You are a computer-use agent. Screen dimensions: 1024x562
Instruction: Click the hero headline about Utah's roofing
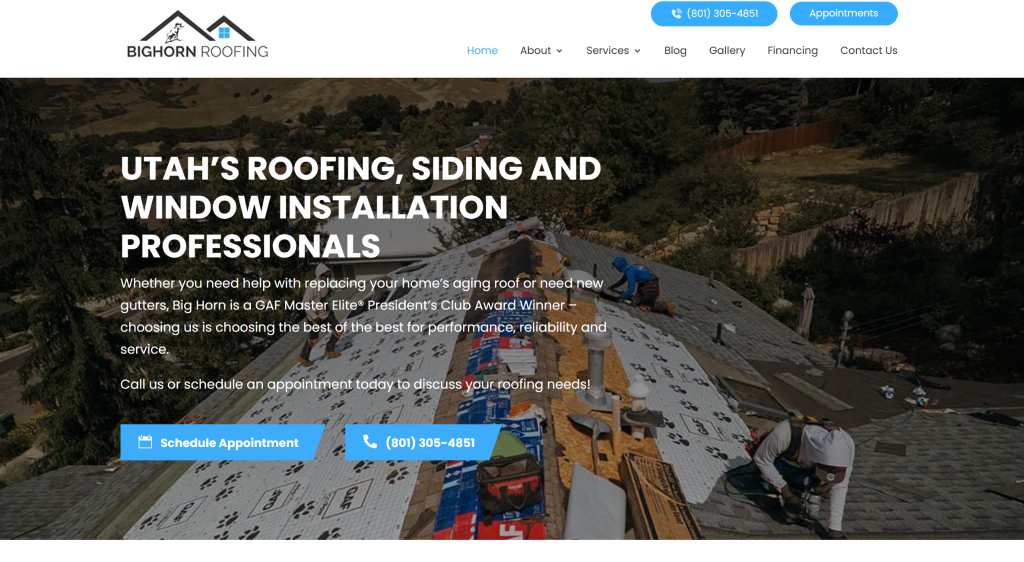[360, 207]
